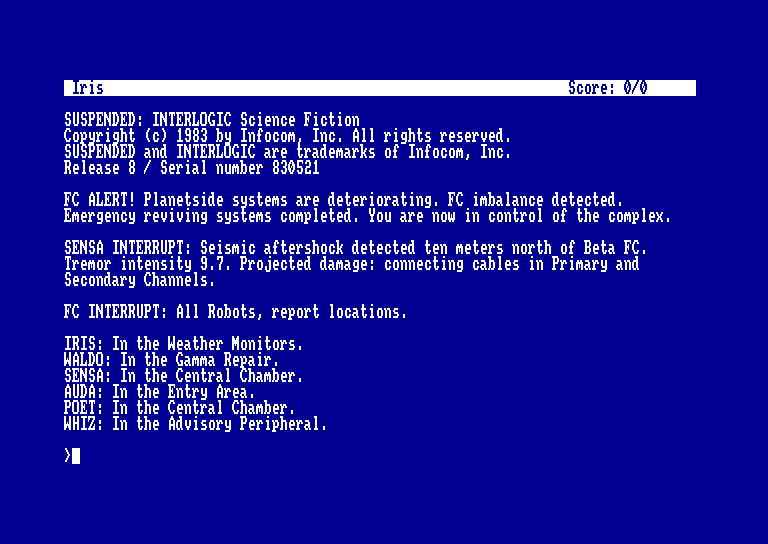Click the SUSPENDED: INTERLOGIC Science Fiction title
The width and height of the screenshot is (768, 544).
click(212, 120)
